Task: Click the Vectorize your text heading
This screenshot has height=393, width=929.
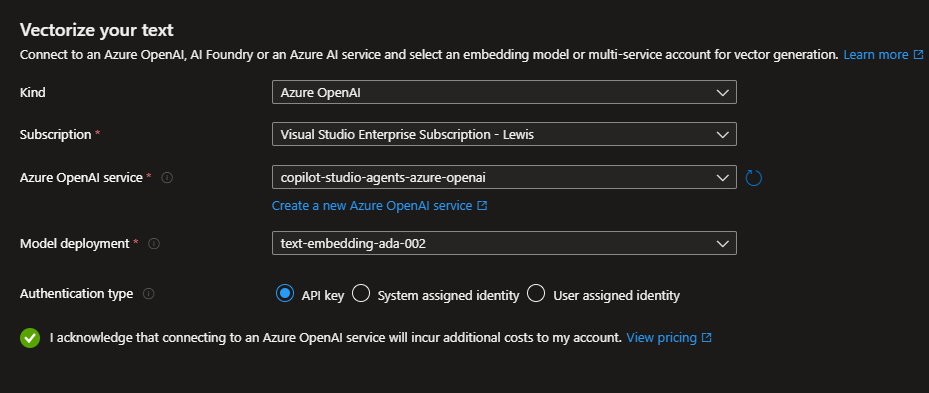Action: pyautogui.click(x=97, y=30)
